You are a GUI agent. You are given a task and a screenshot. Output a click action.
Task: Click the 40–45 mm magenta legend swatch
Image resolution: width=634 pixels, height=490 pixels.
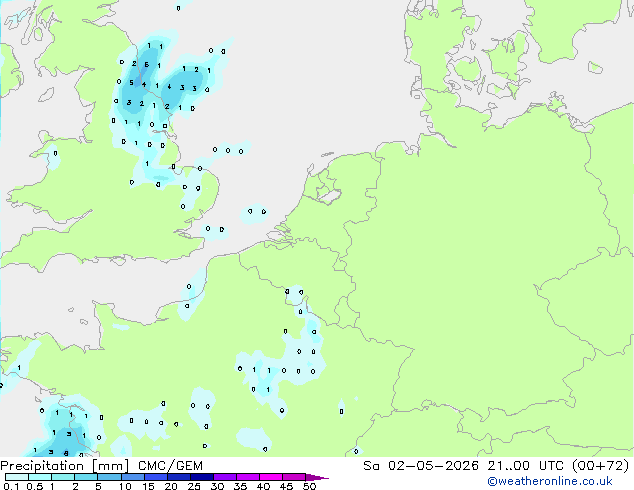(x=271, y=477)
